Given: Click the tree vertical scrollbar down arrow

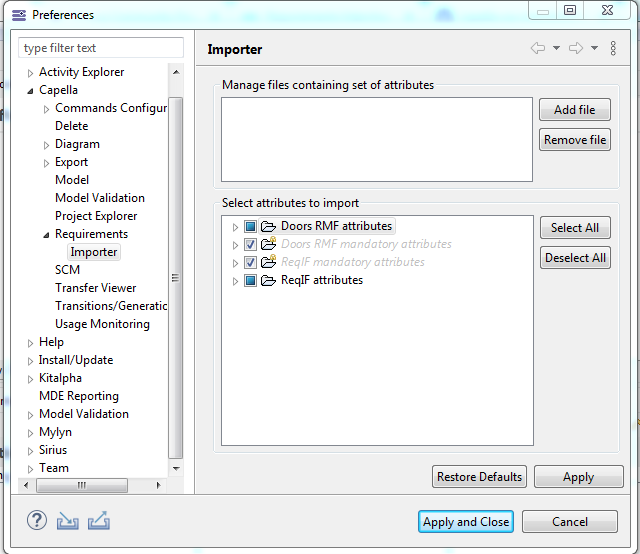Looking at the screenshot, I should pos(176,469).
